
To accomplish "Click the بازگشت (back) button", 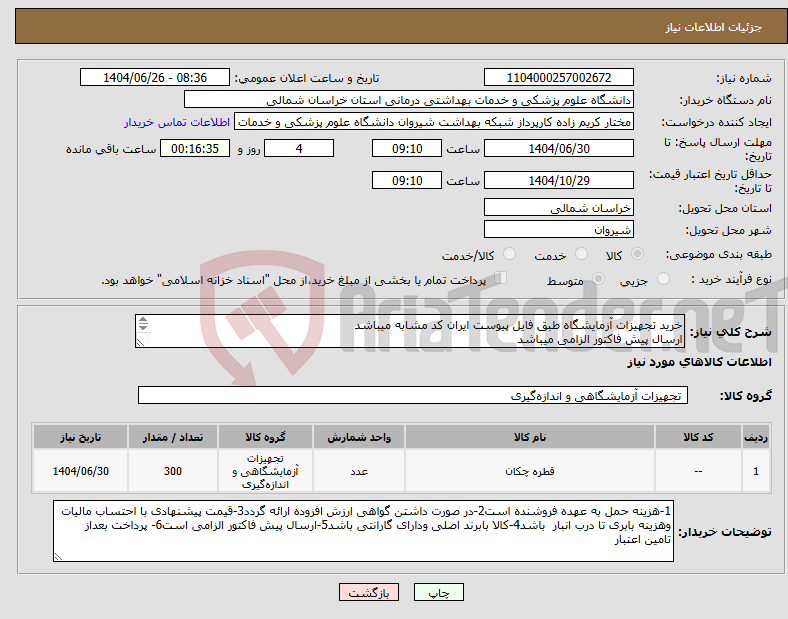I will (369, 592).
